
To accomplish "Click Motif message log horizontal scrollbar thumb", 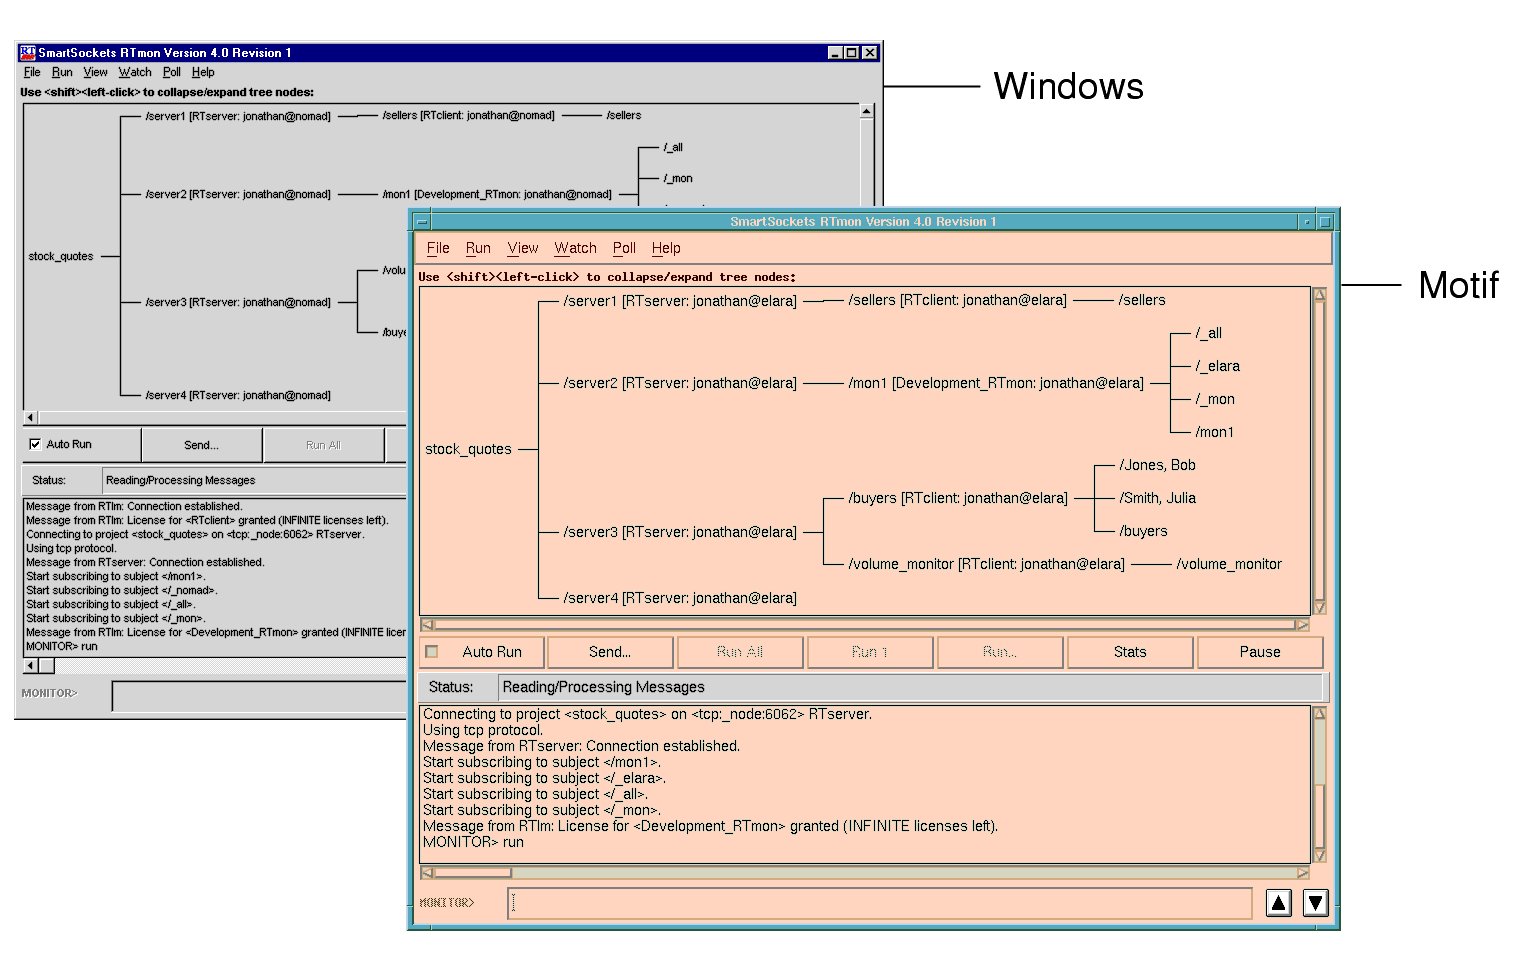I will coord(473,873).
